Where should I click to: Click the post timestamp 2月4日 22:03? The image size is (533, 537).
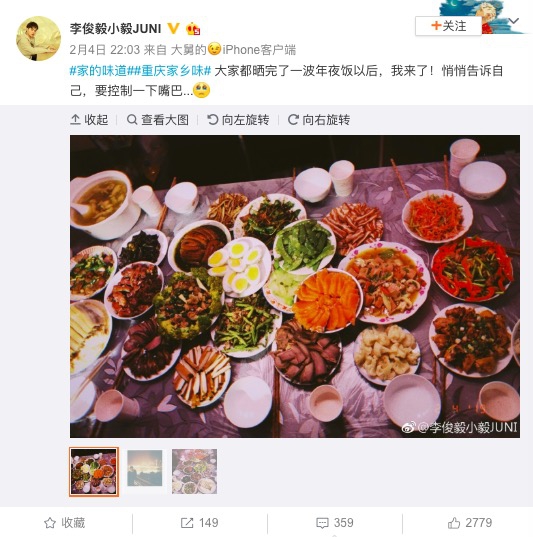click(104, 50)
